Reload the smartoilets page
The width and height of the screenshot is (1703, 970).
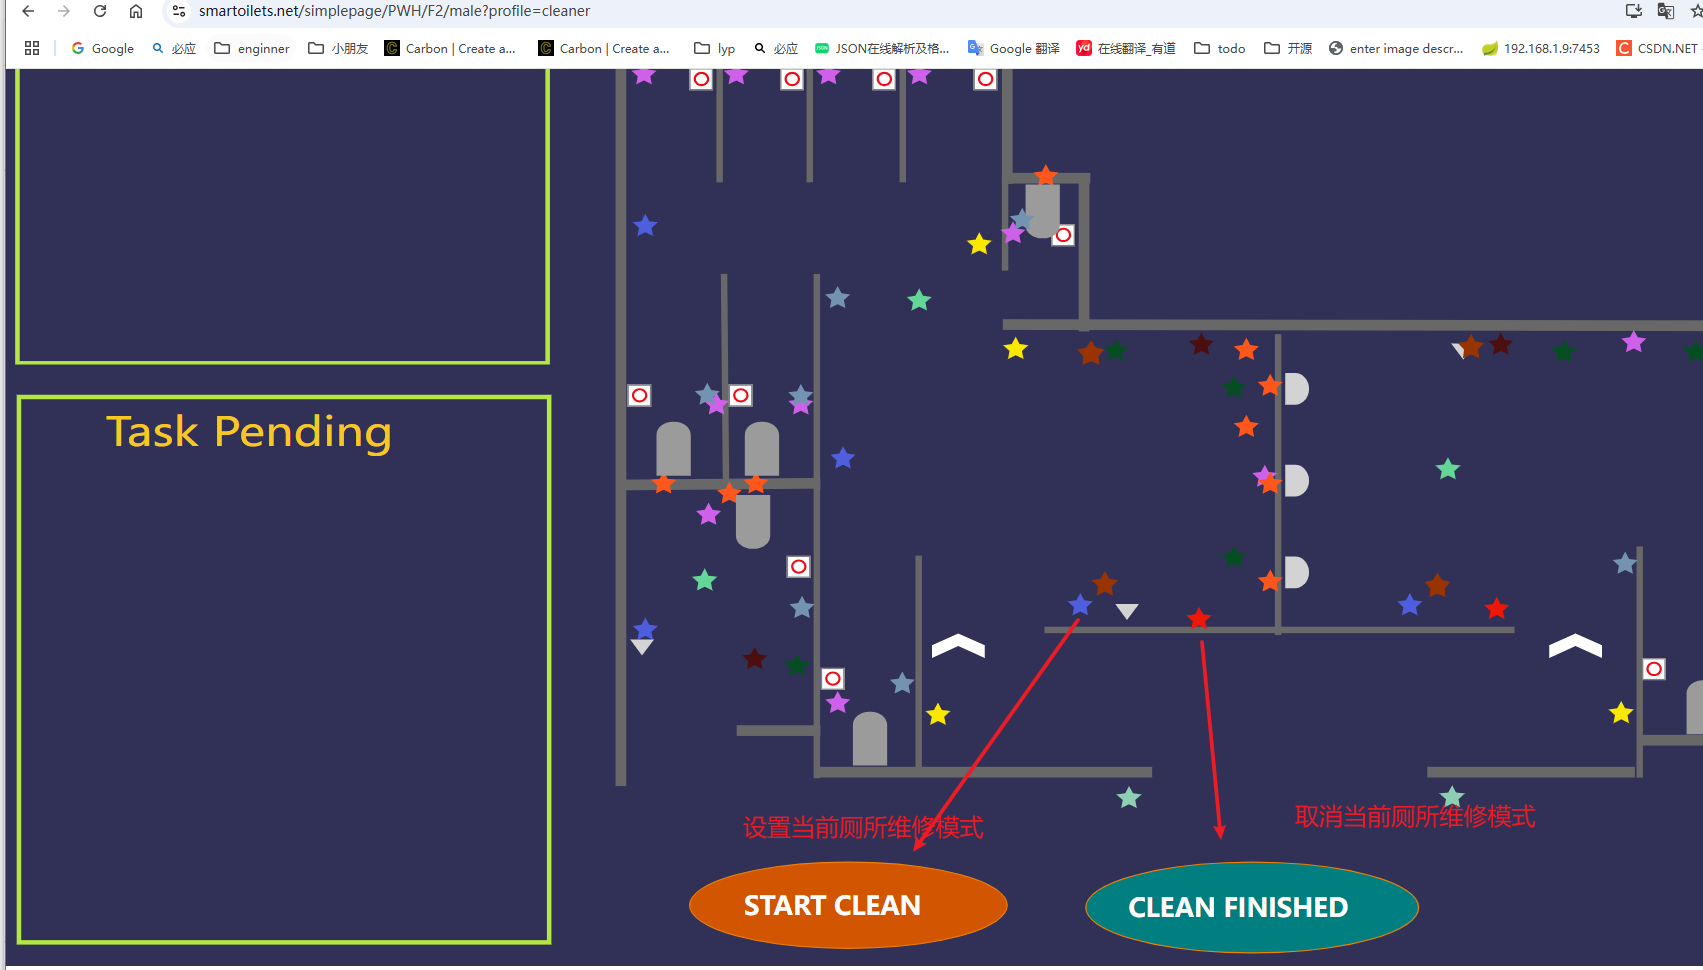(100, 11)
